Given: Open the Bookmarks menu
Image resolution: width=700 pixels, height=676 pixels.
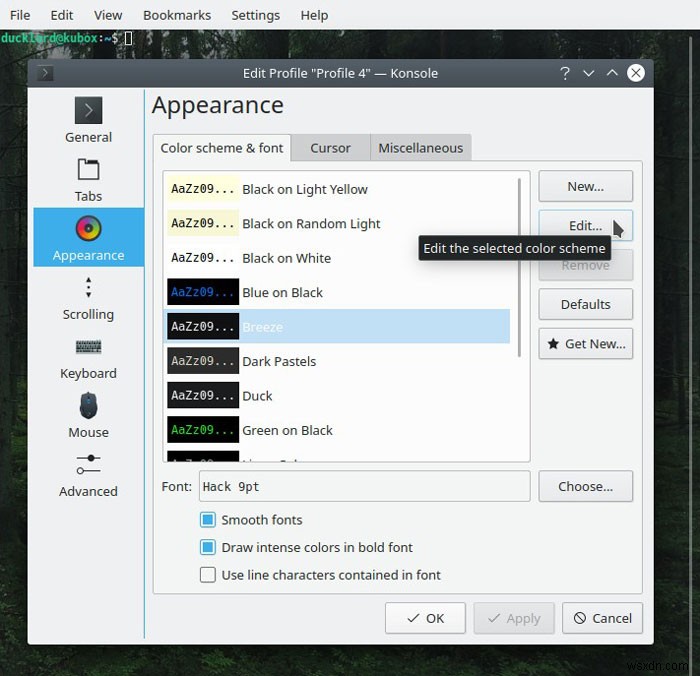Looking at the screenshot, I should pyautogui.click(x=177, y=15).
